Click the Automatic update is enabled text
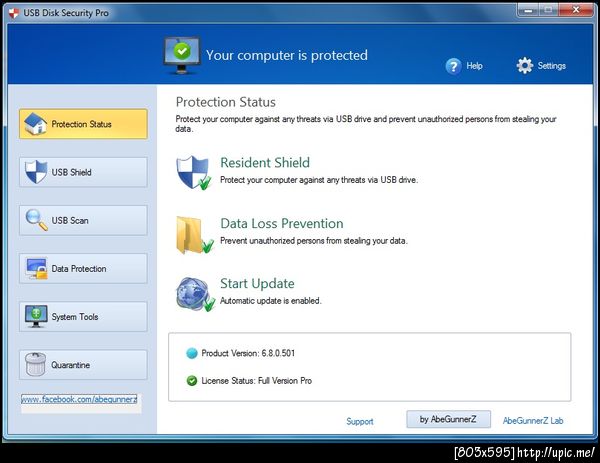 (x=271, y=301)
